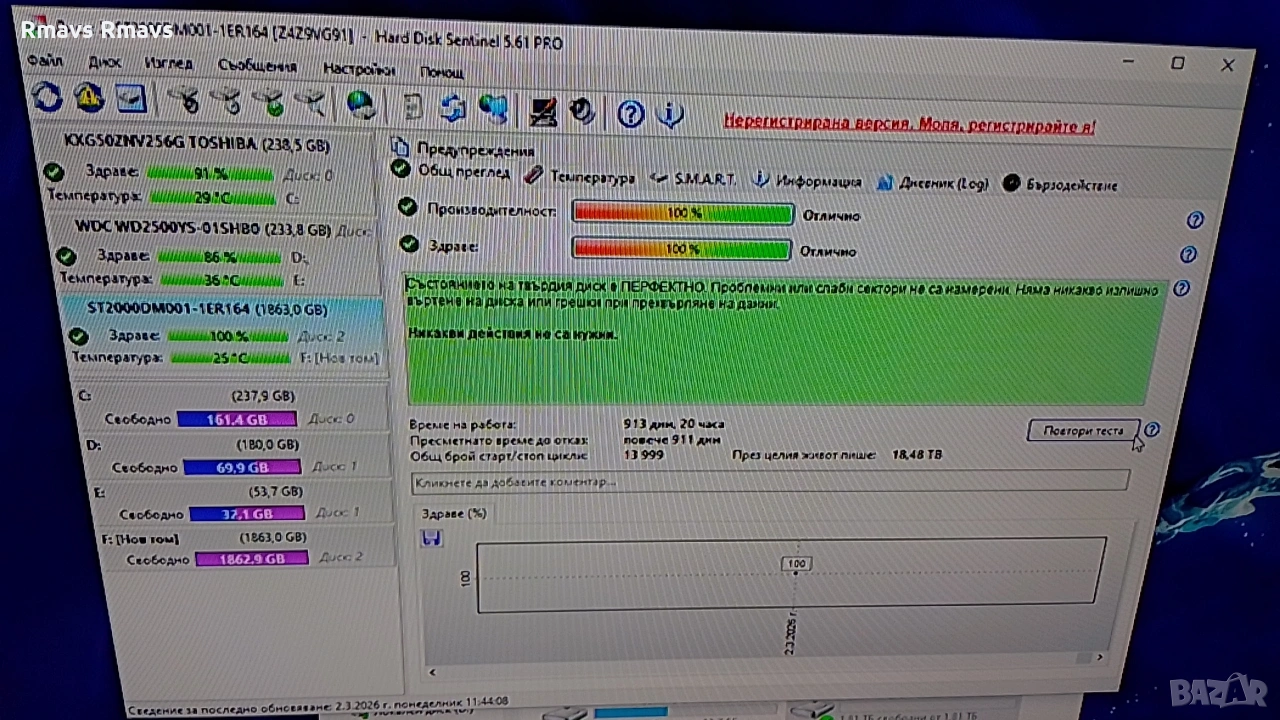Click the Toshiba disk 91 % health bar

point(211,173)
